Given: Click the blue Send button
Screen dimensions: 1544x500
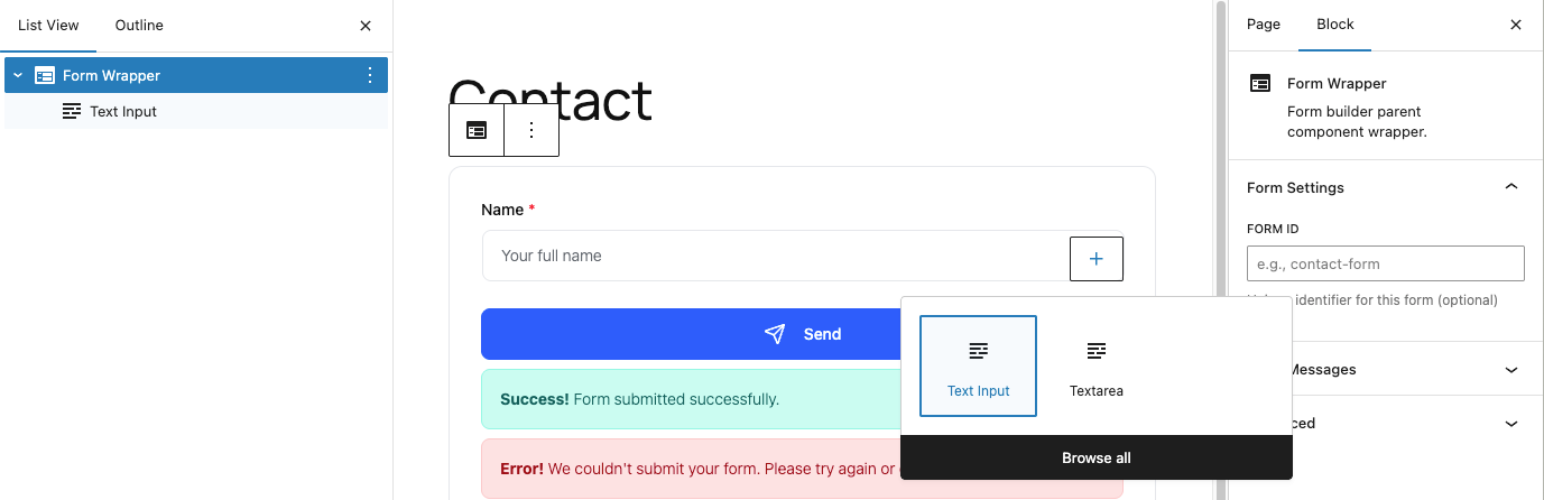Looking at the screenshot, I should (690, 334).
